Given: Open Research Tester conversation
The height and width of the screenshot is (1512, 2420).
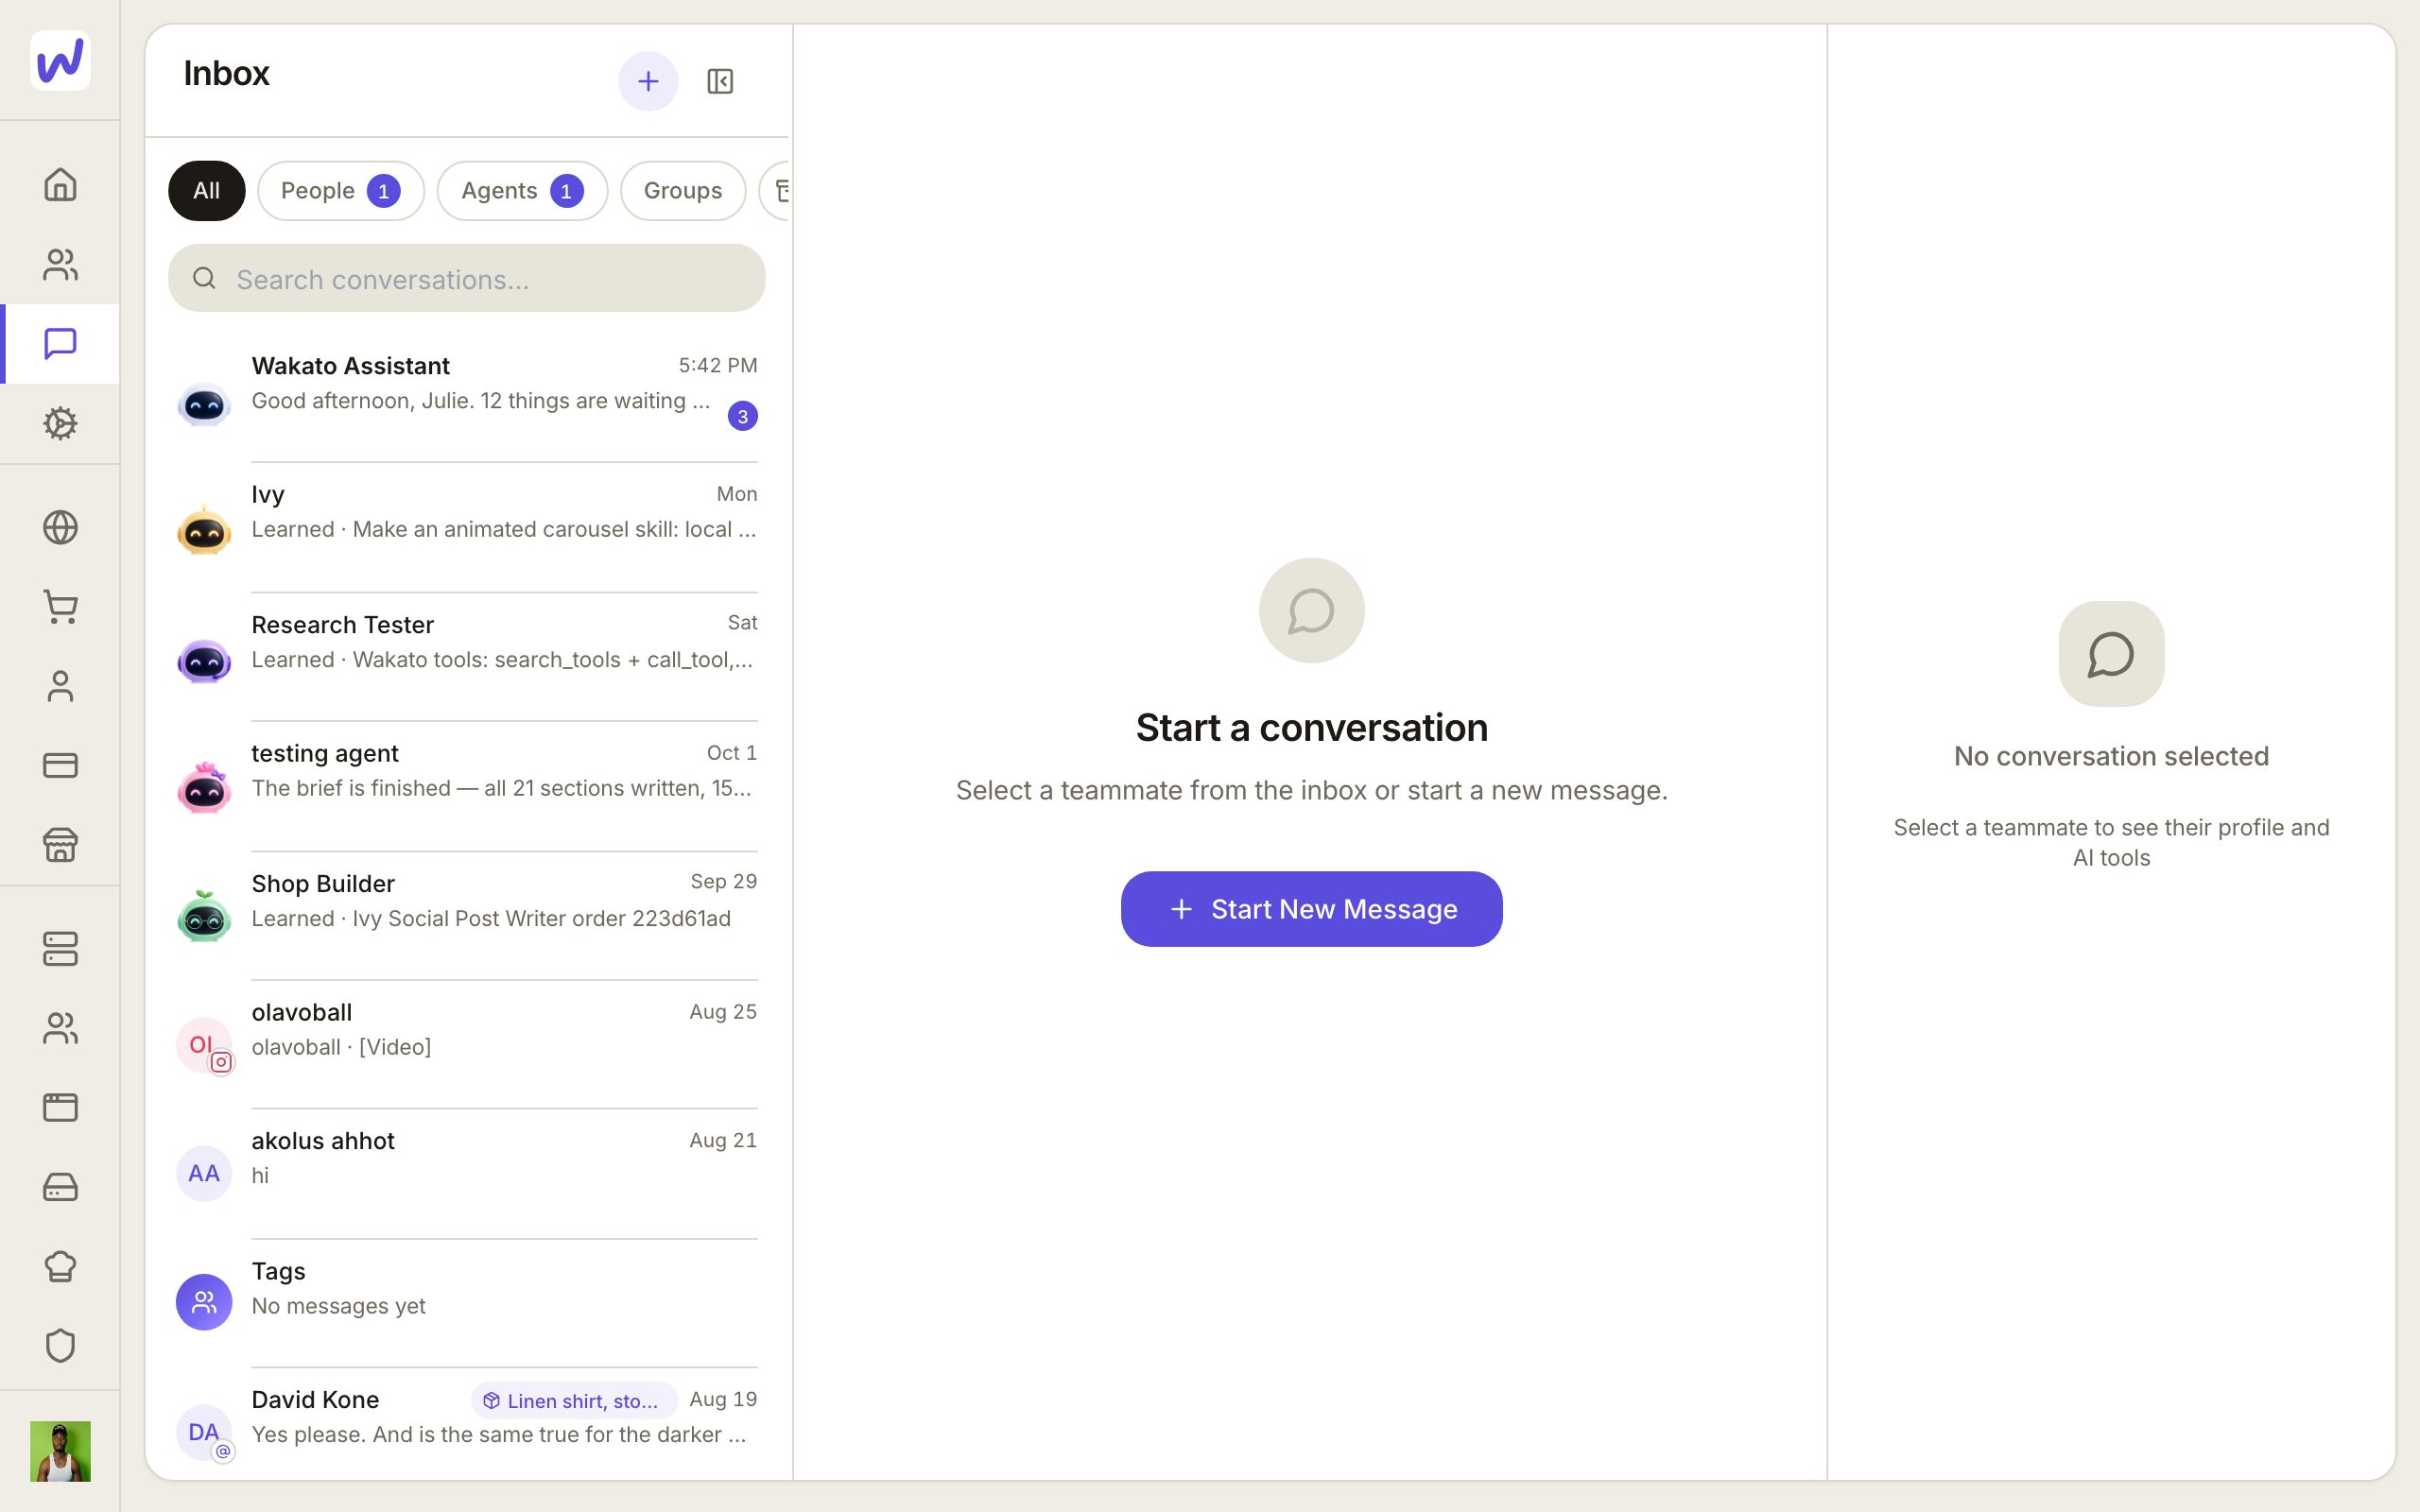Looking at the screenshot, I should 466,656.
